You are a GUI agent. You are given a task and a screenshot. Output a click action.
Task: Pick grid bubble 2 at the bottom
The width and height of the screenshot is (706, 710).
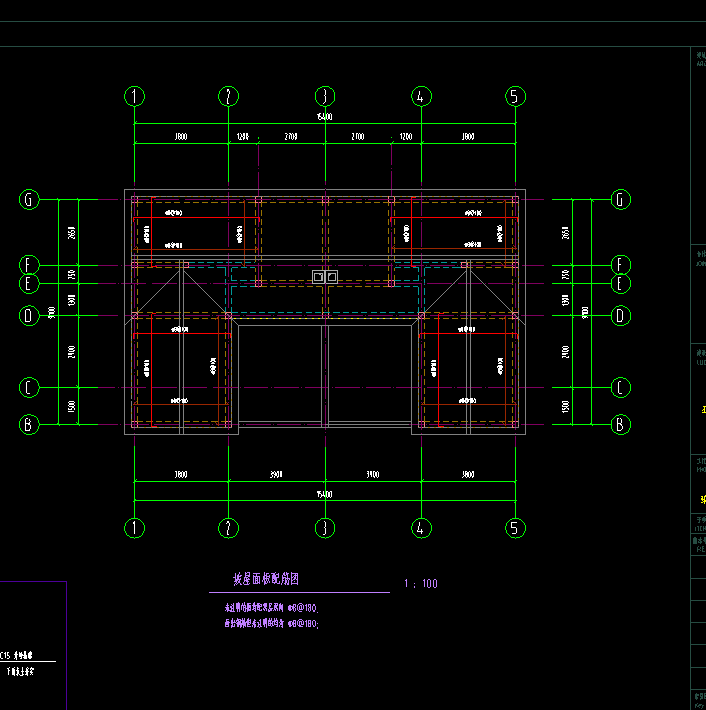tap(228, 528)
